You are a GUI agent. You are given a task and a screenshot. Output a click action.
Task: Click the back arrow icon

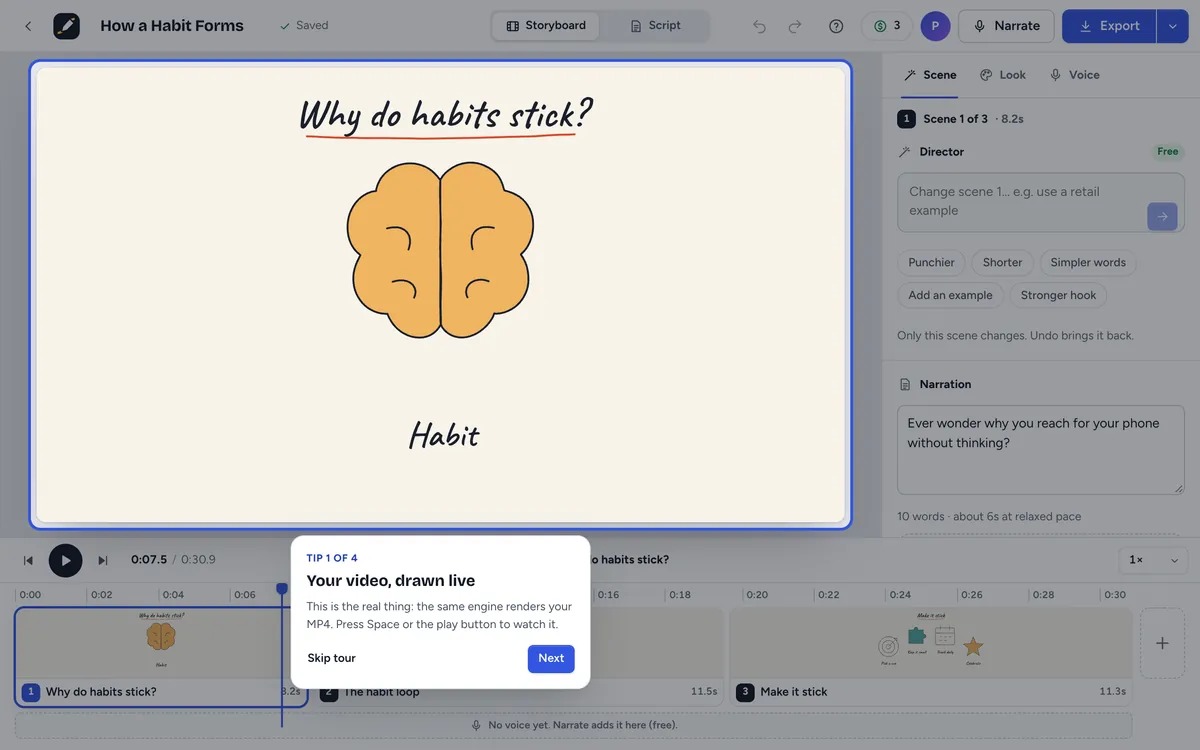click(28, 26)
